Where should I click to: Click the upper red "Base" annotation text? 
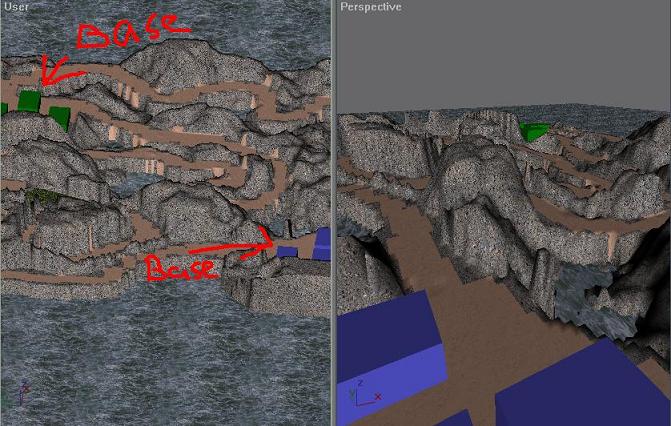tap(130, 33)
